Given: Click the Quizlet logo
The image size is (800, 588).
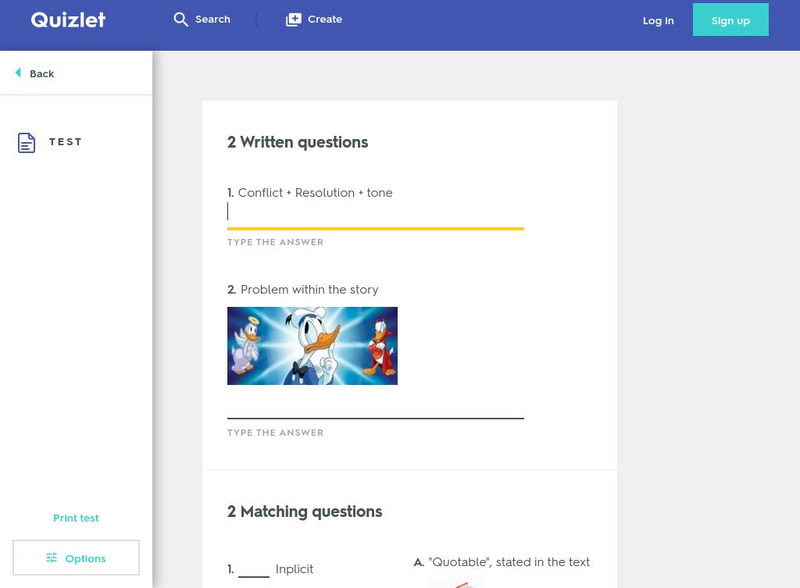Looking at the screenshot, I should 68,20.
